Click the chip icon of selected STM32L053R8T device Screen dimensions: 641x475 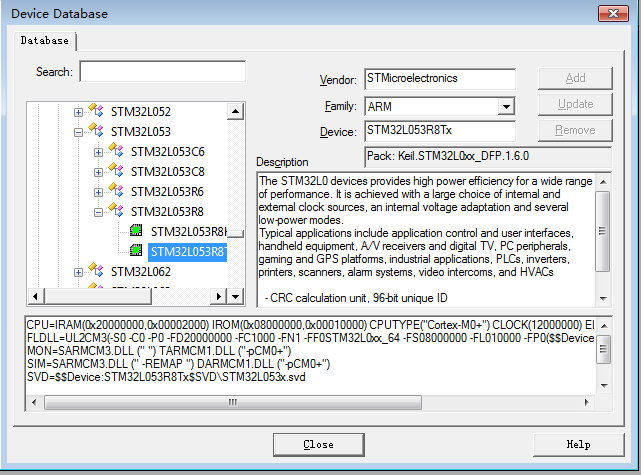(x=136, y=250)
